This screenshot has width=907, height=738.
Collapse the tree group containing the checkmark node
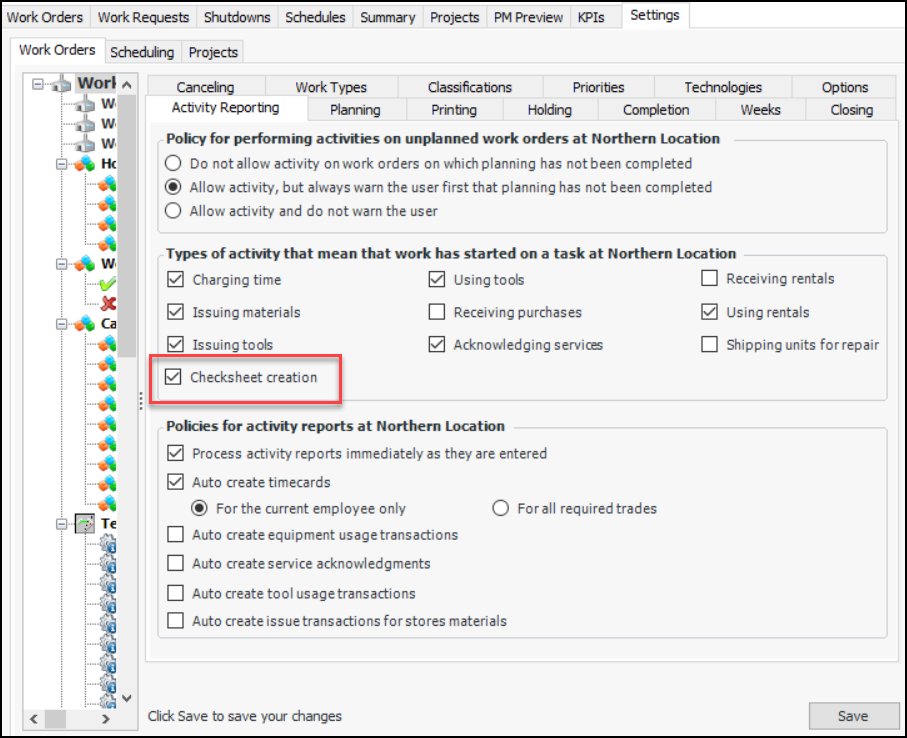tap(61, 264)
